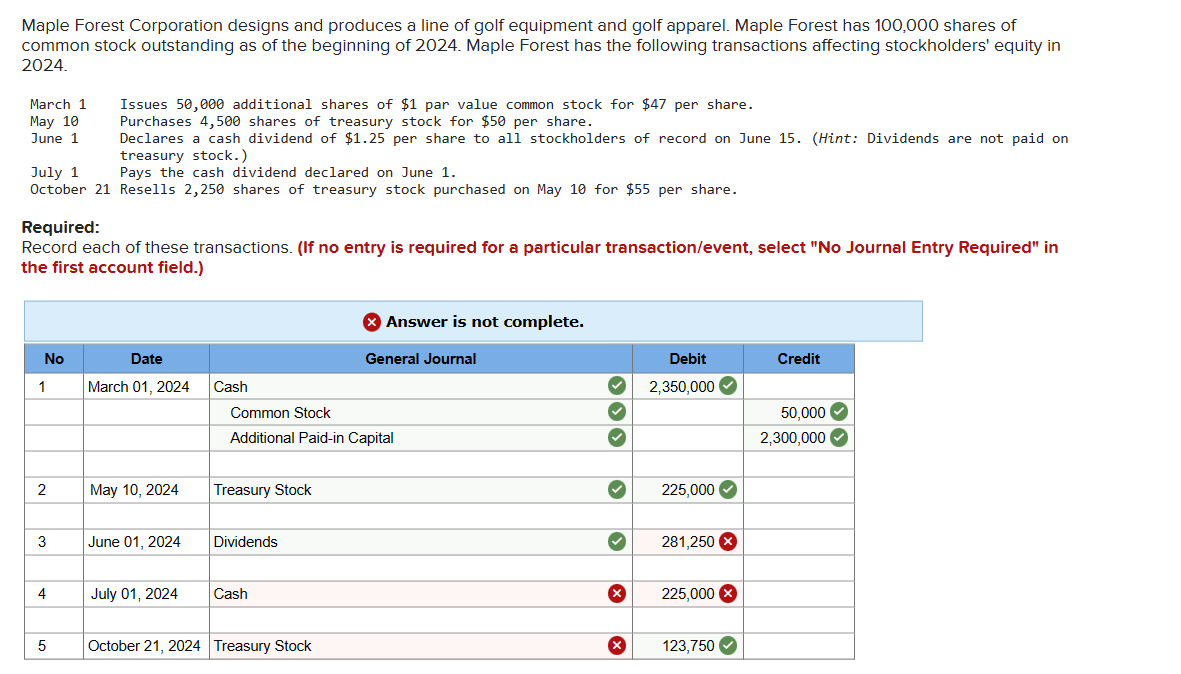Click the 'Answer is not complete.' message text
The image size is (1181, 674).
tap(485, 322)
